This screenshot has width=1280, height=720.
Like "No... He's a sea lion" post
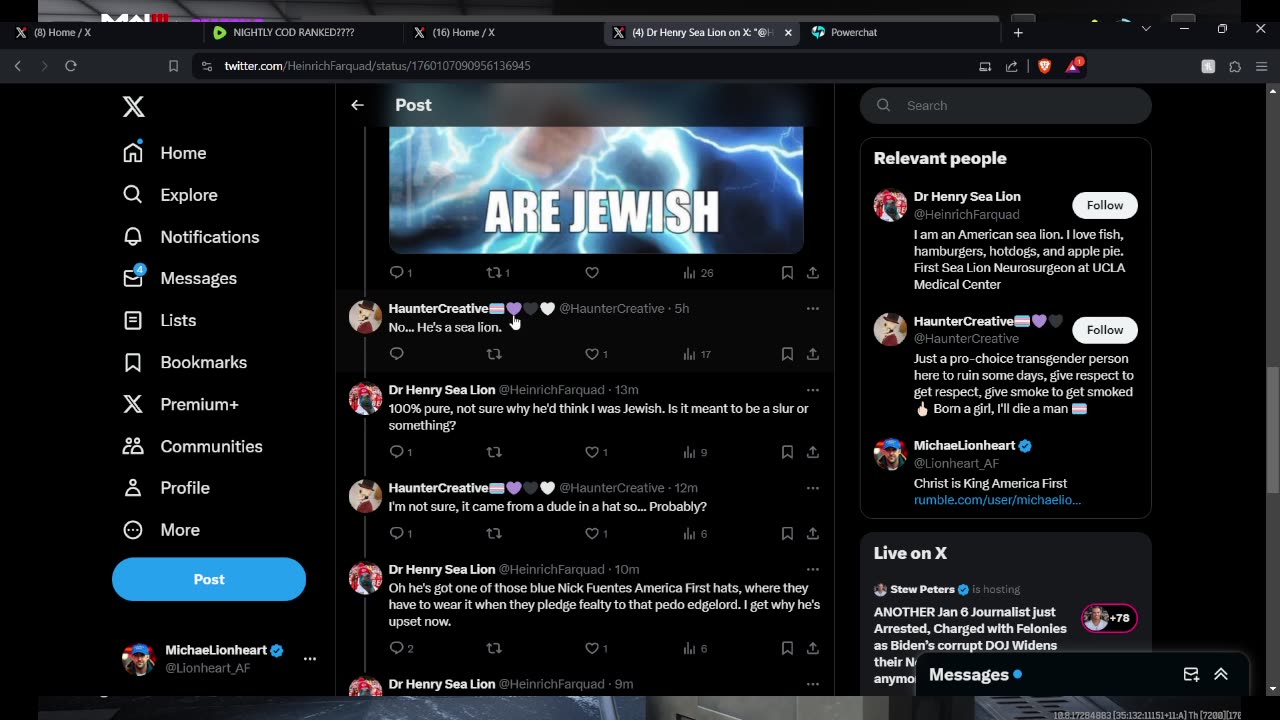(596, 354)
